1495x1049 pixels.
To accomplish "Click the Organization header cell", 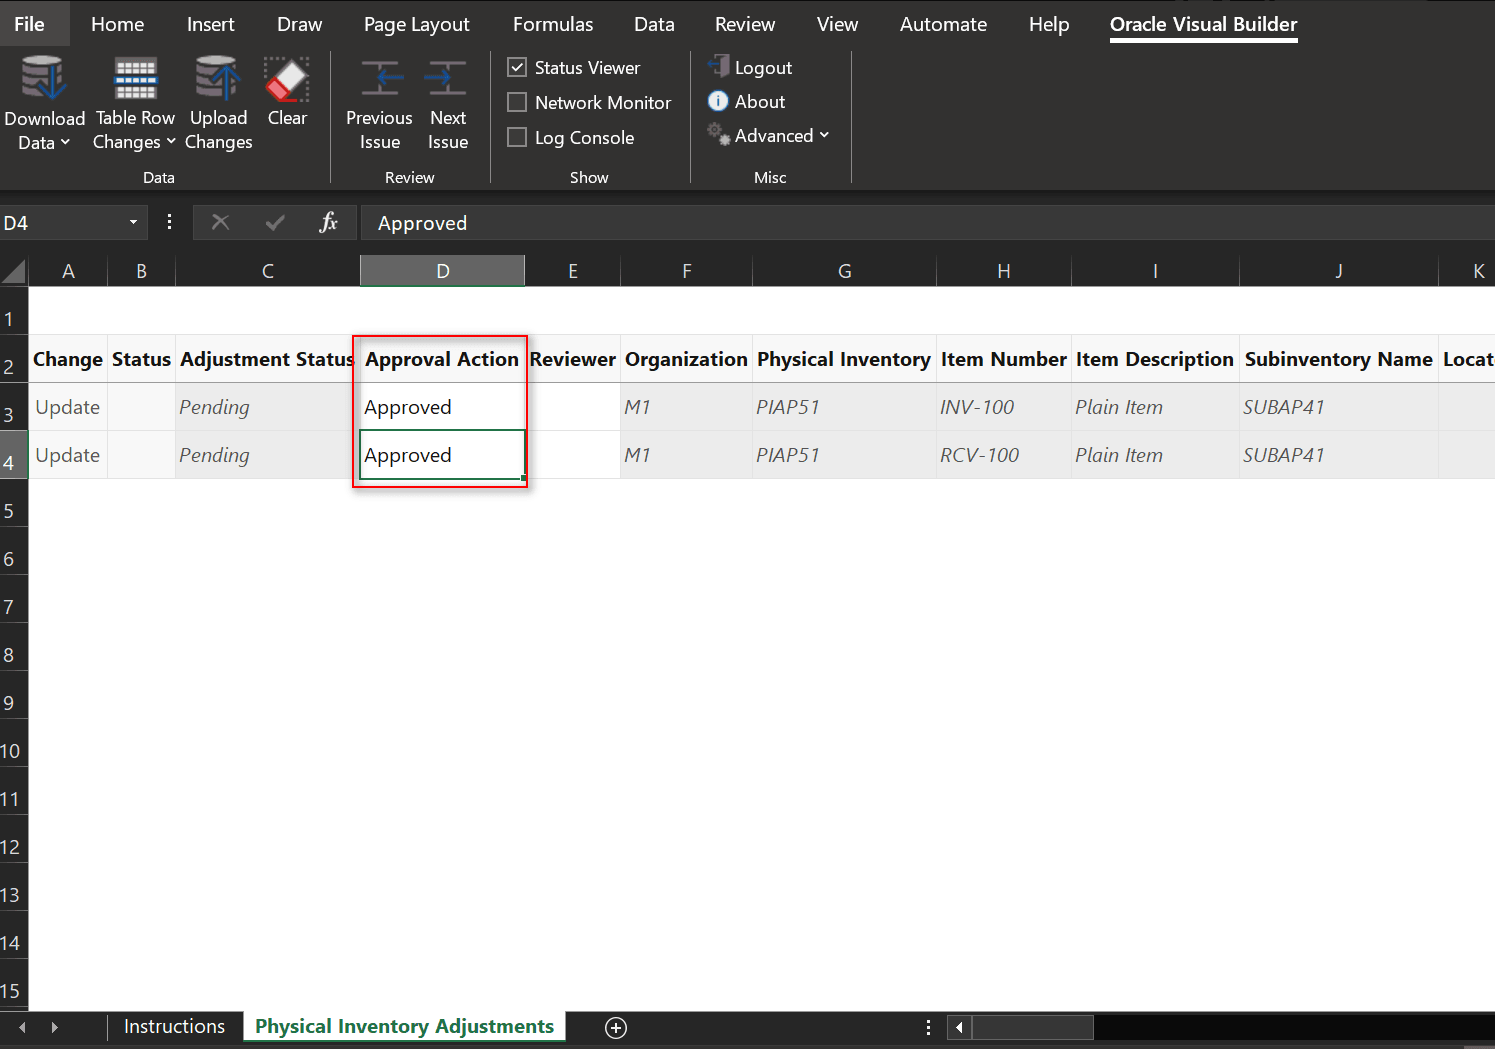I will click(686, 359).
